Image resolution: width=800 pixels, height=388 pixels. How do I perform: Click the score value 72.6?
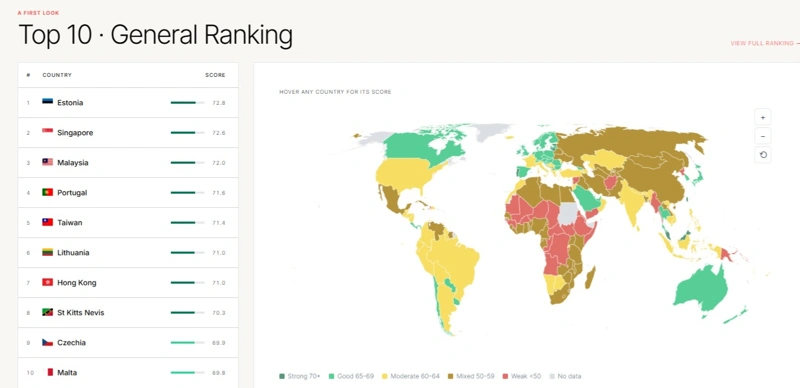click(x=218, y=133)
